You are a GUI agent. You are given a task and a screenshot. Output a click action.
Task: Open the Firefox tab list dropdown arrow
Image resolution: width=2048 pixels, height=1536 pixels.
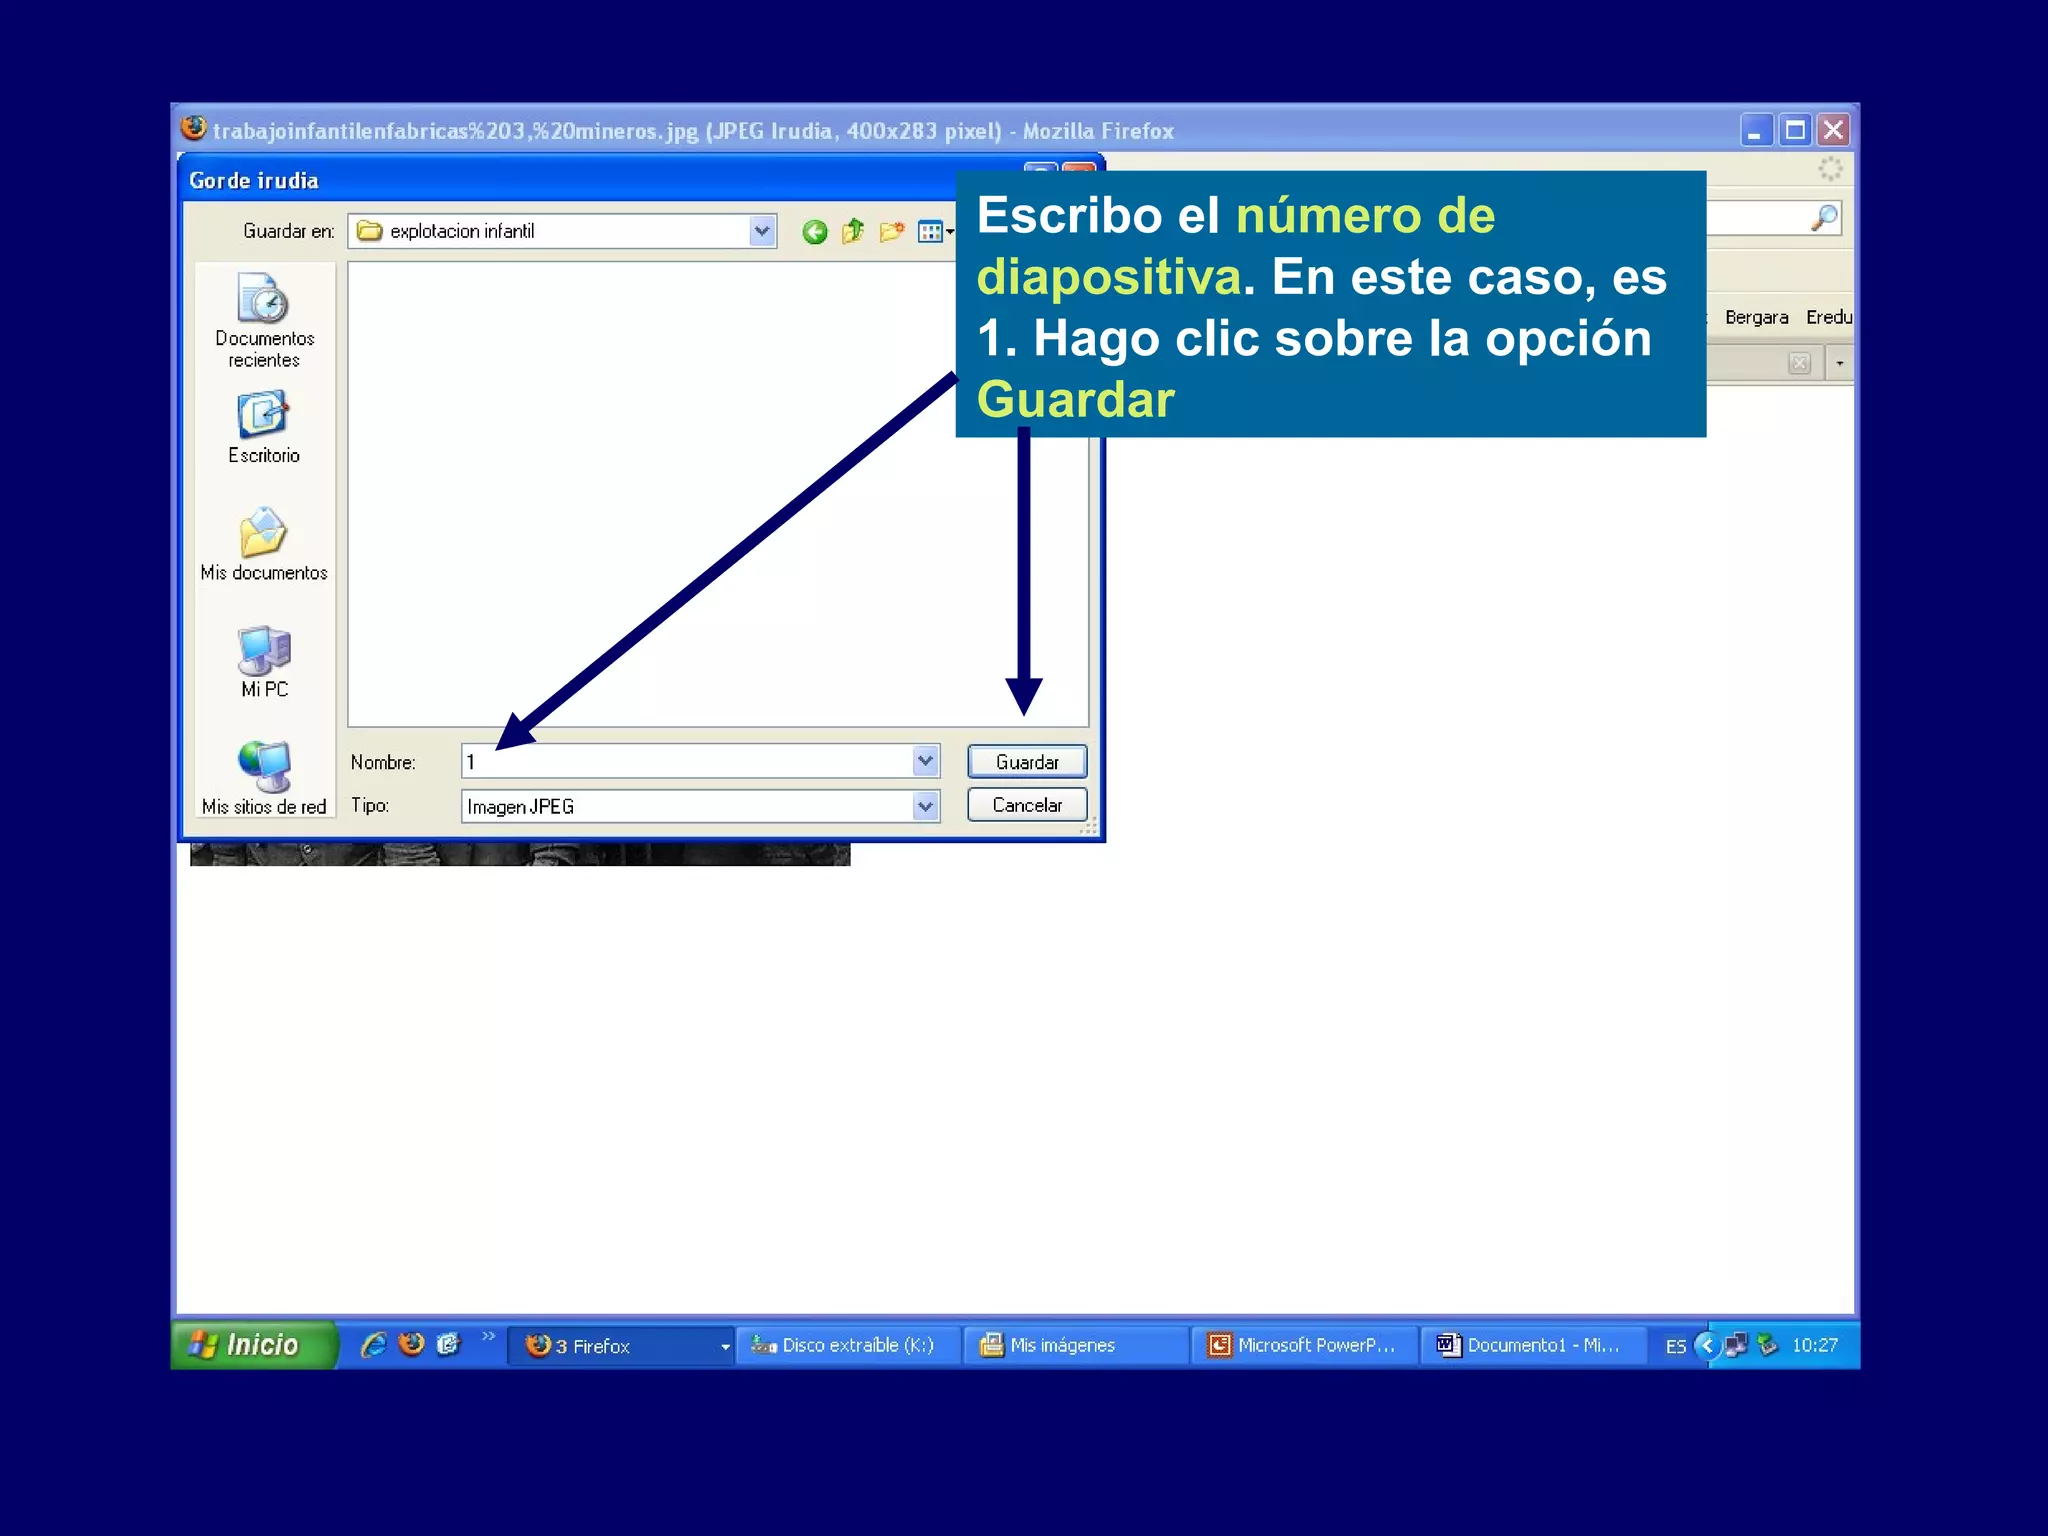1840,363
